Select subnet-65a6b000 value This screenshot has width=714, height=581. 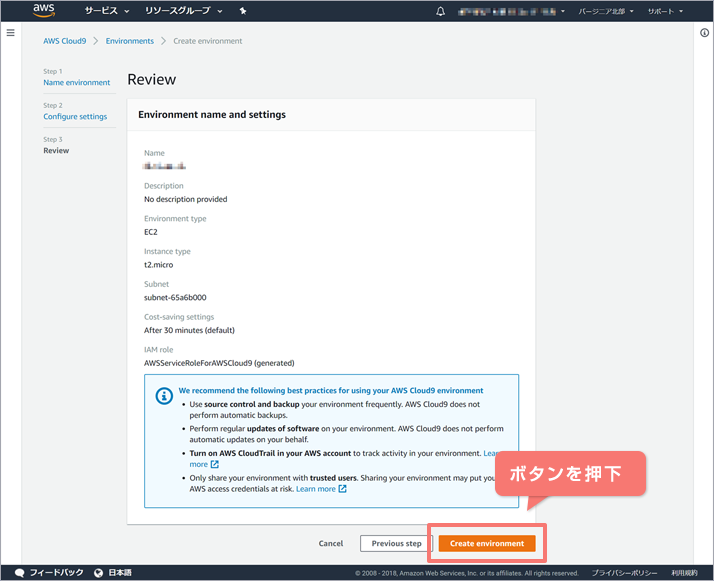175,297
